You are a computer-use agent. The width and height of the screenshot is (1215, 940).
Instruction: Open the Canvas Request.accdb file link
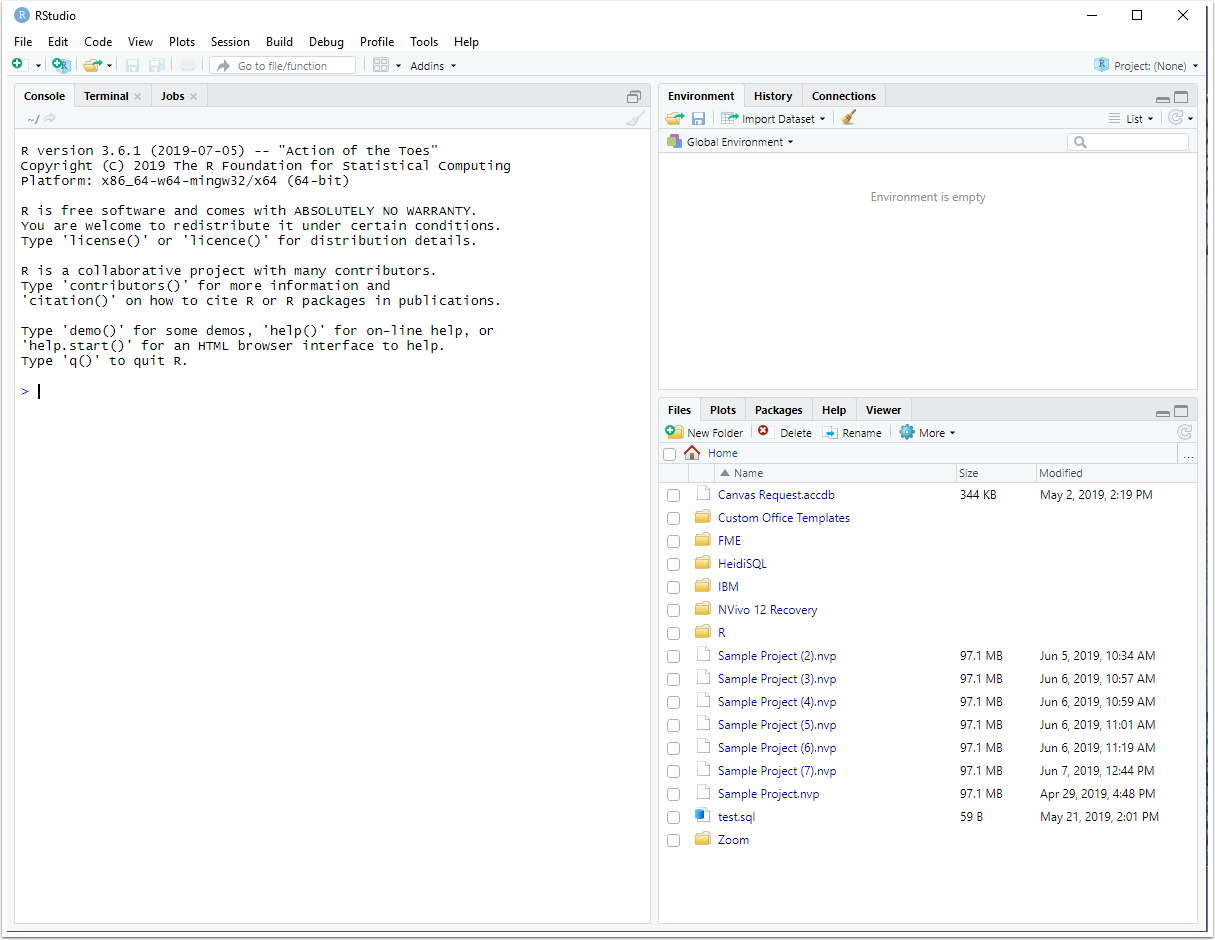[x=776, y=495]
